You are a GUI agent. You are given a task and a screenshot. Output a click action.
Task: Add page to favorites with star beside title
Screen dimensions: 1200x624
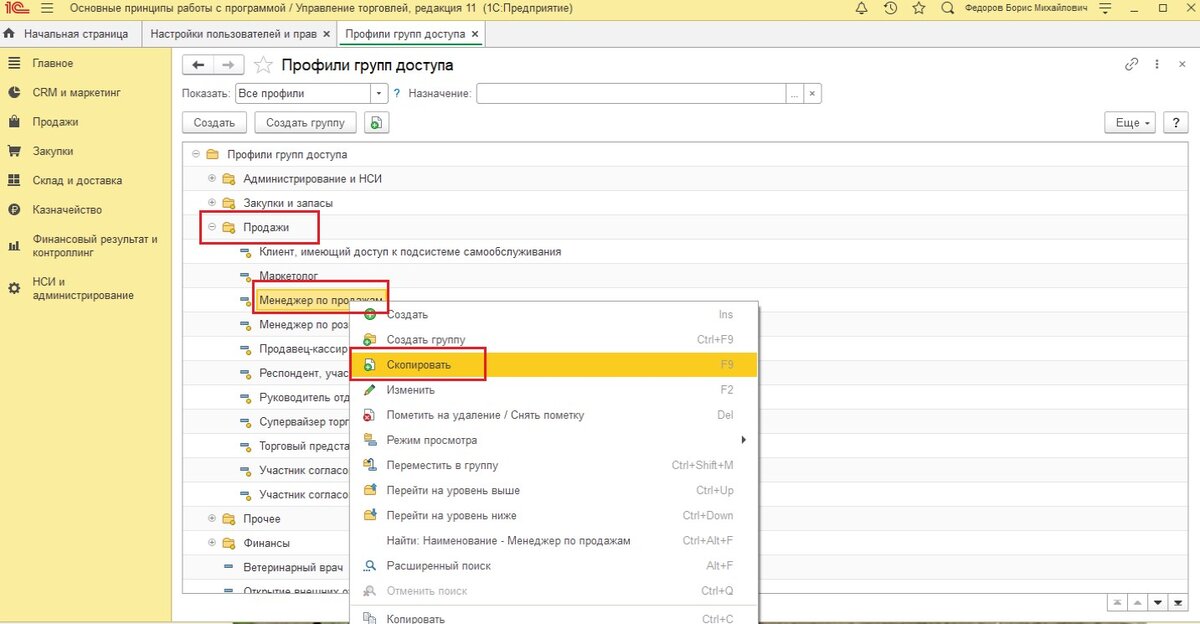(x=263, y=65)
